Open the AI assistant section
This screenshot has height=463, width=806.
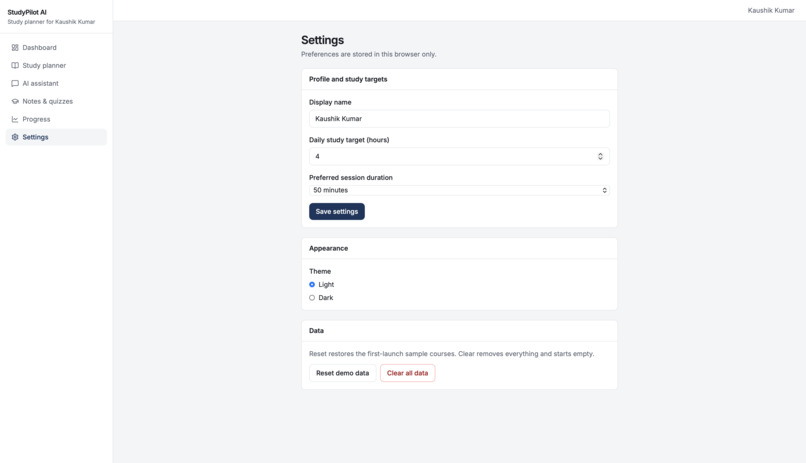coord(56,83)
